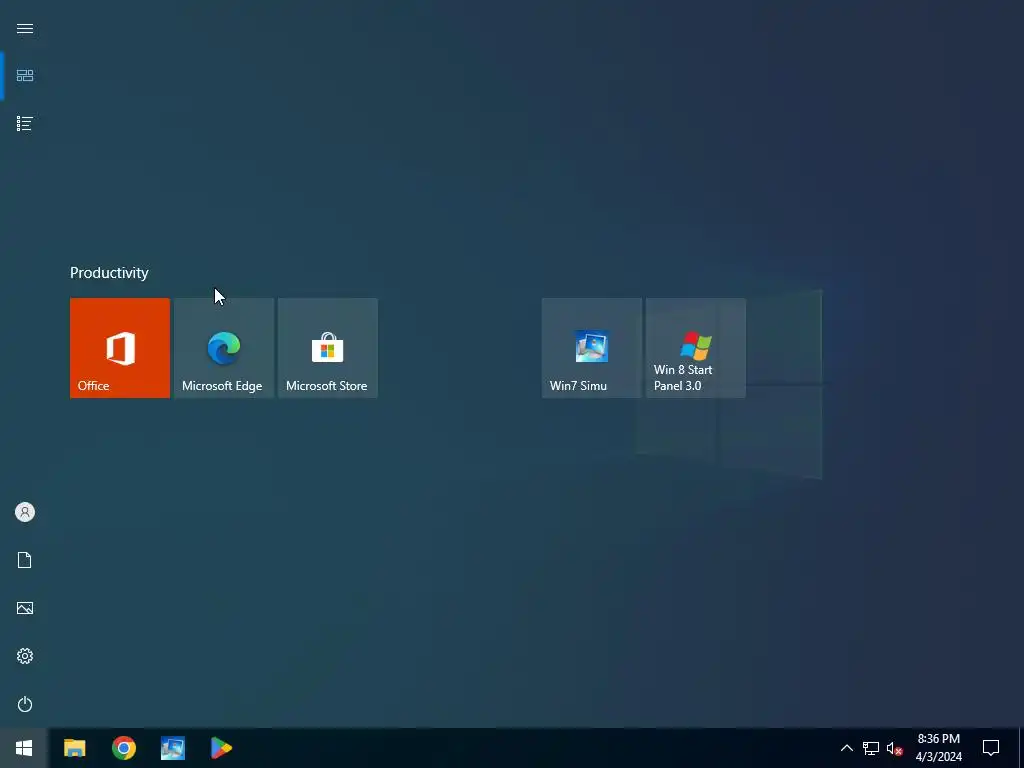Viewport: 1024px width, 768px height.
Task: Show hidden system tray icons
Action: click(x=846, y=748)
